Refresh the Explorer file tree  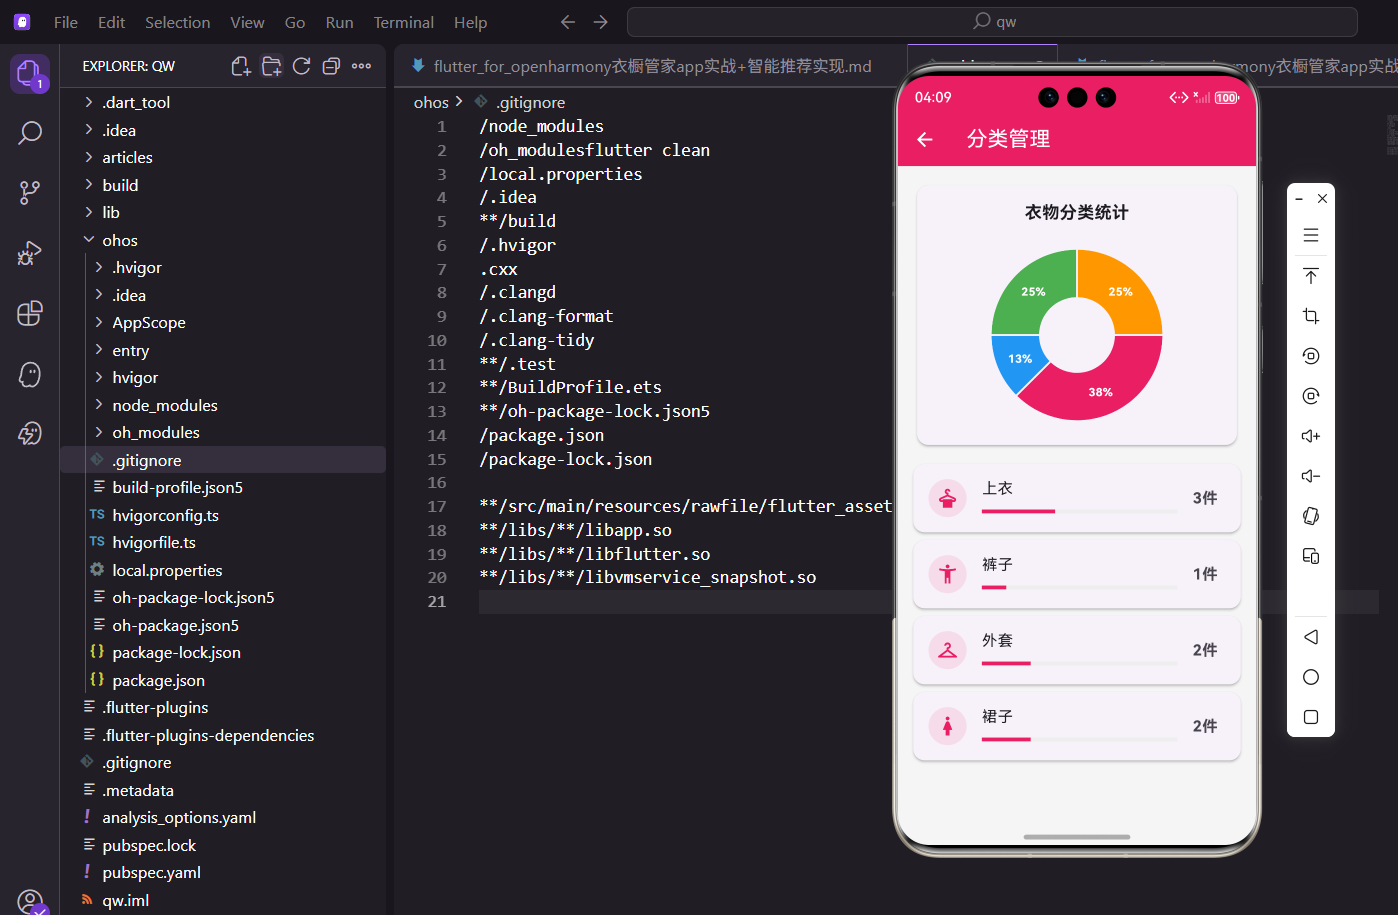pos(301,66)
